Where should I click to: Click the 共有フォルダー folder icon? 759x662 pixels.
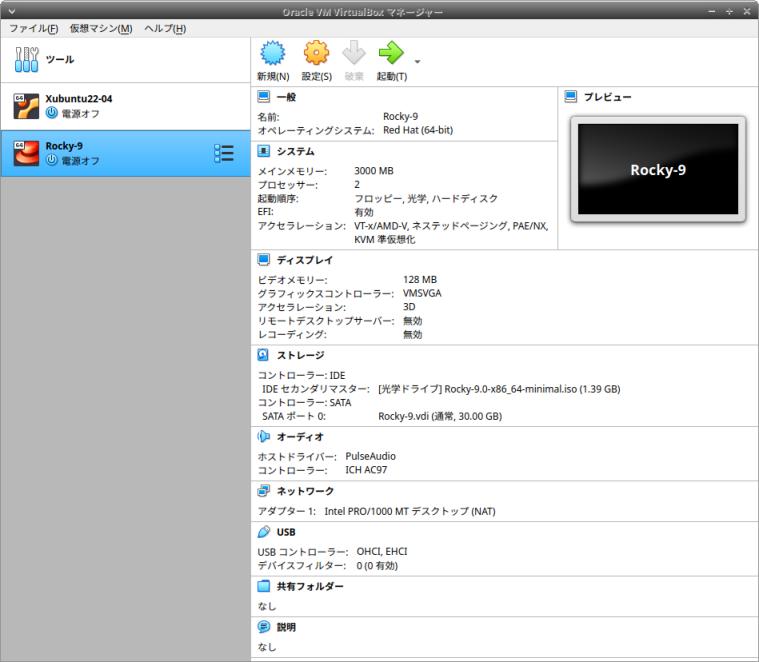[x=264, y=586]
